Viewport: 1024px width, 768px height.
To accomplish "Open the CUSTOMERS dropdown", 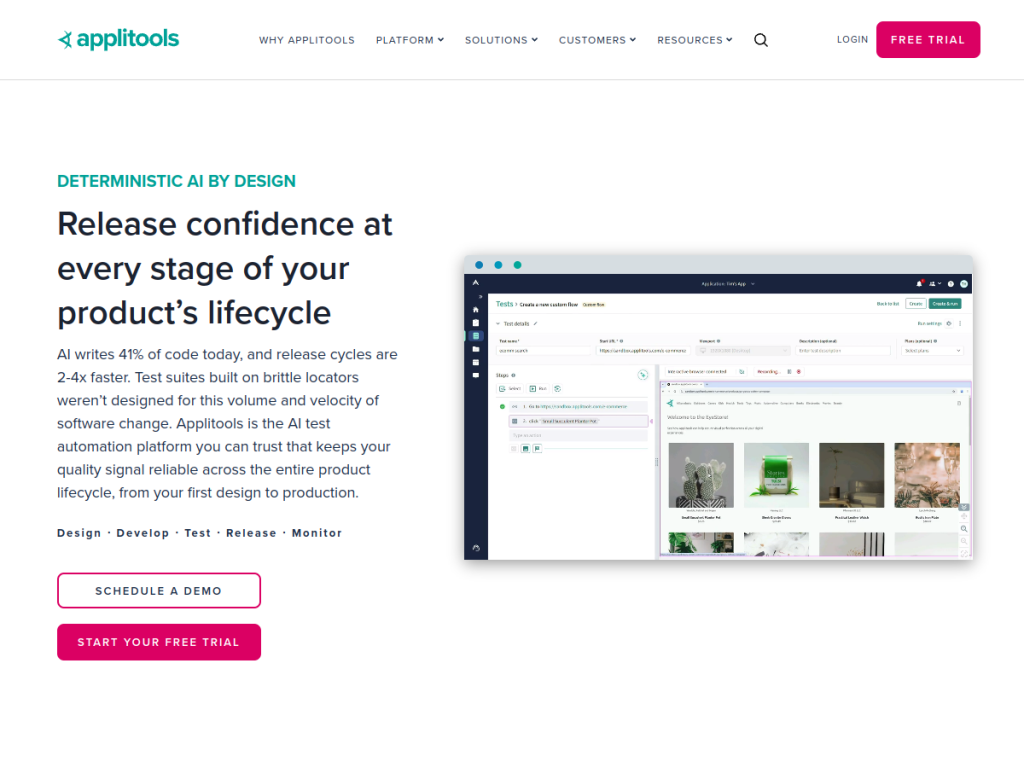I will (x=597, y=40).
